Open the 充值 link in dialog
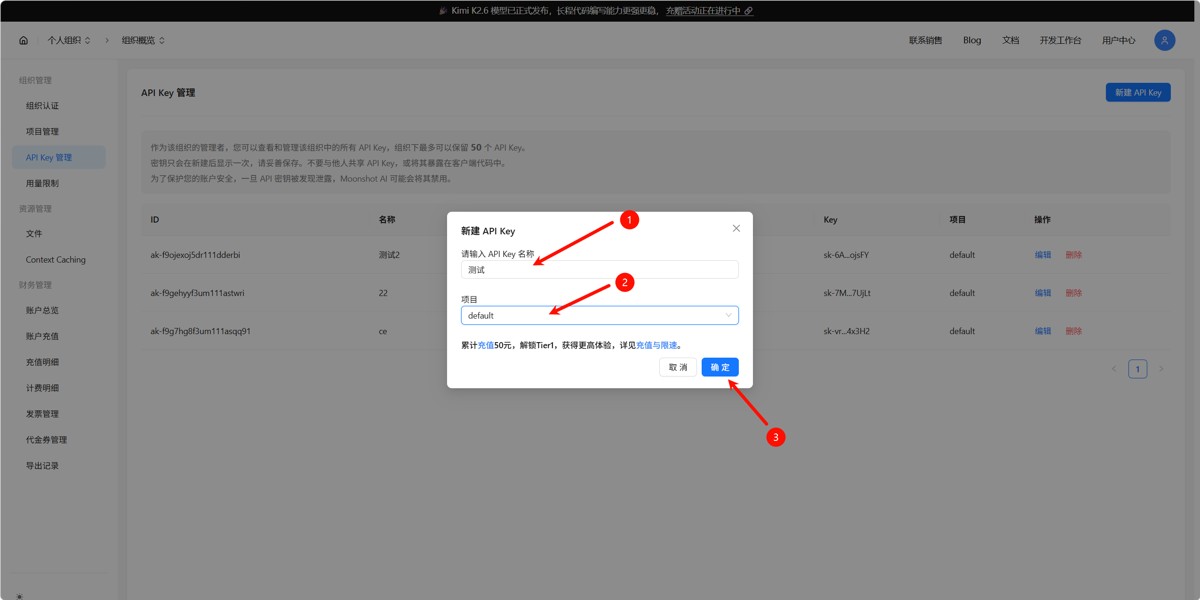 click(x=485, y=345)
